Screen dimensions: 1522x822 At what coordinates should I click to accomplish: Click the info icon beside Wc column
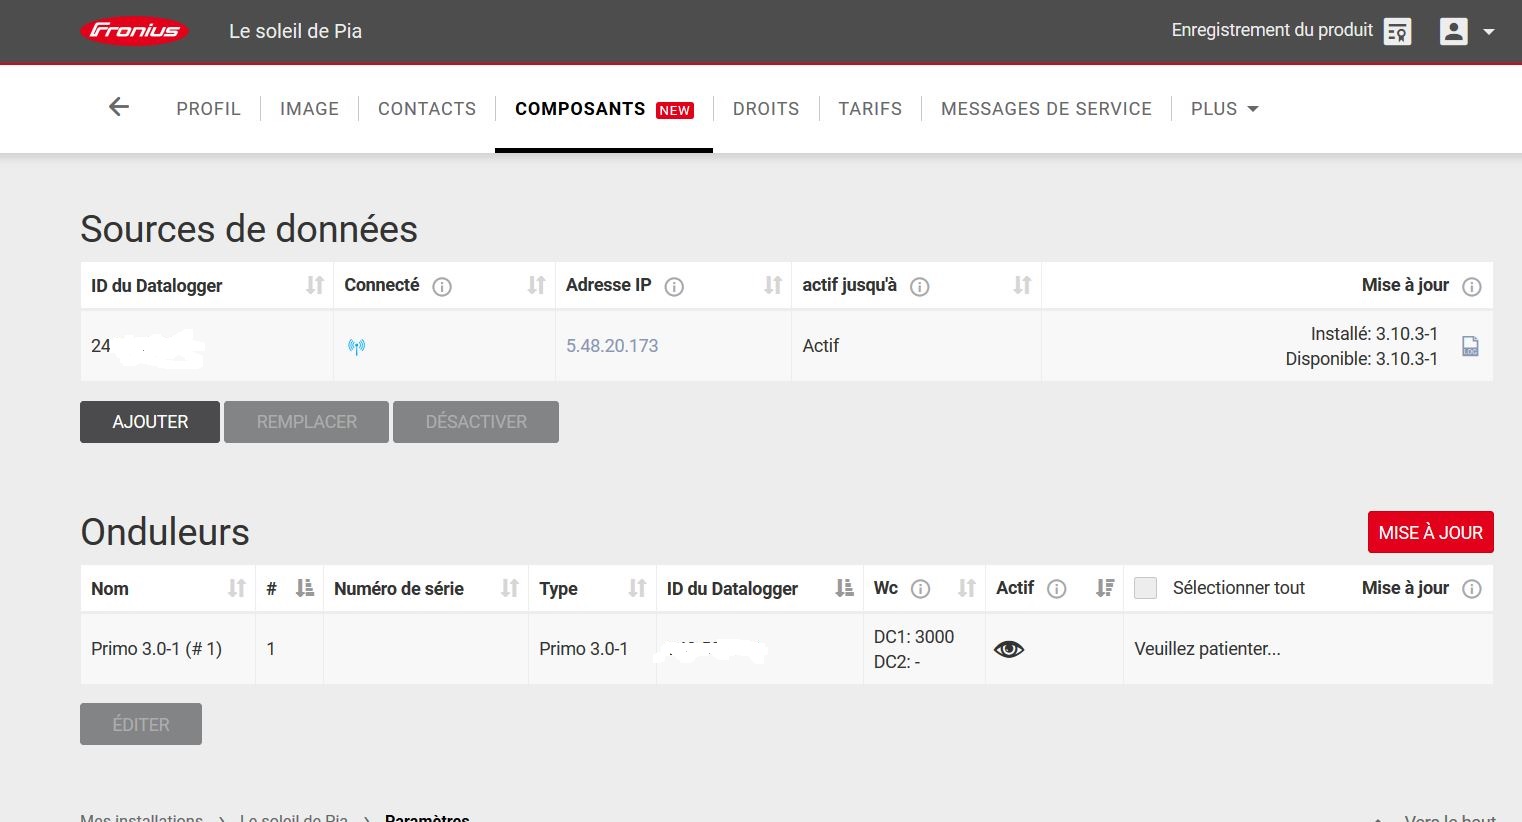coord(921,589)
